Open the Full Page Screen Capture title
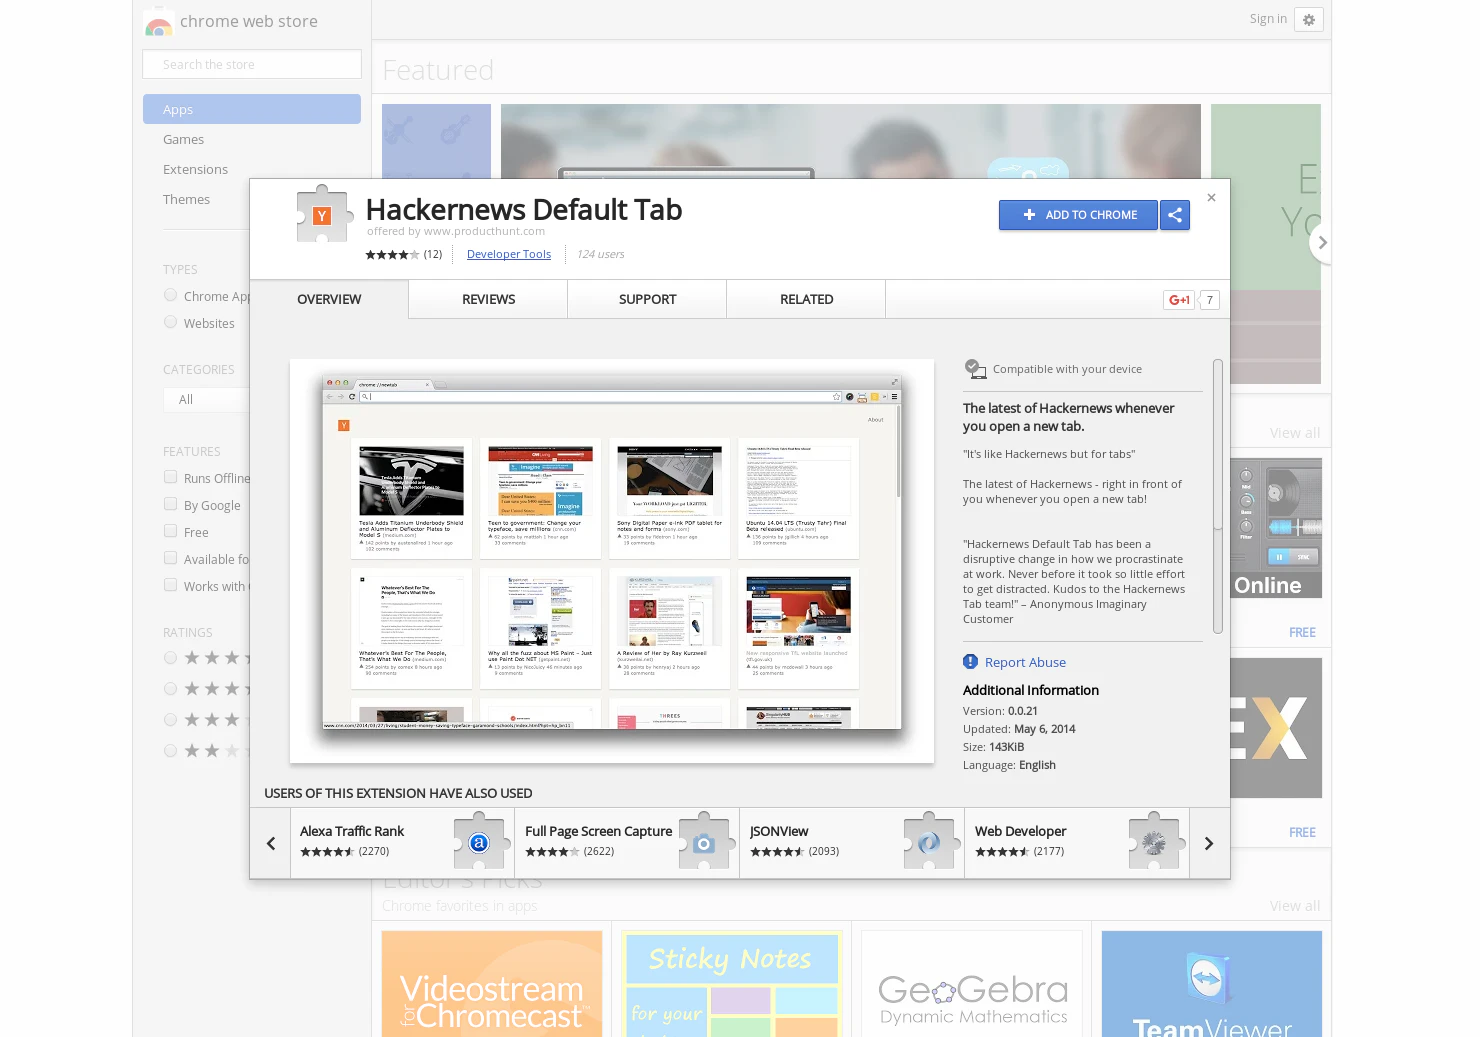The height and width of the screenshot is (1037, 1480). click(599, 831)
